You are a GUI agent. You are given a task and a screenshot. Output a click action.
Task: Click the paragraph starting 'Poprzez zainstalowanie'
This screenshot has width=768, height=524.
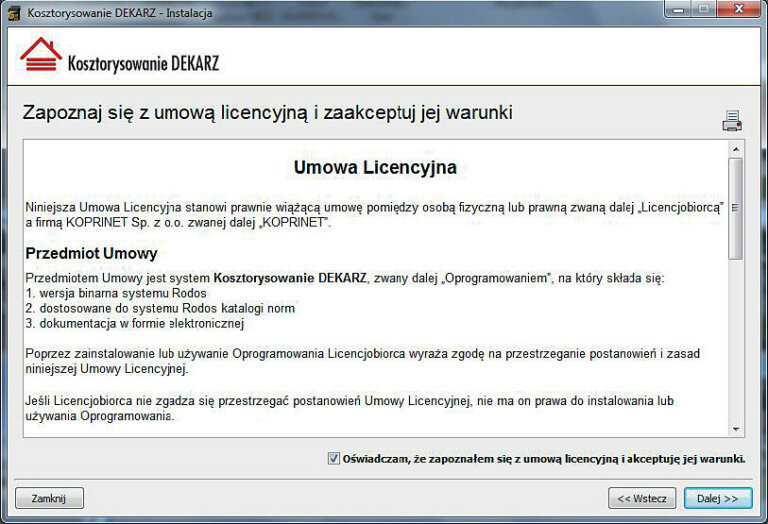tap(362, 361)
